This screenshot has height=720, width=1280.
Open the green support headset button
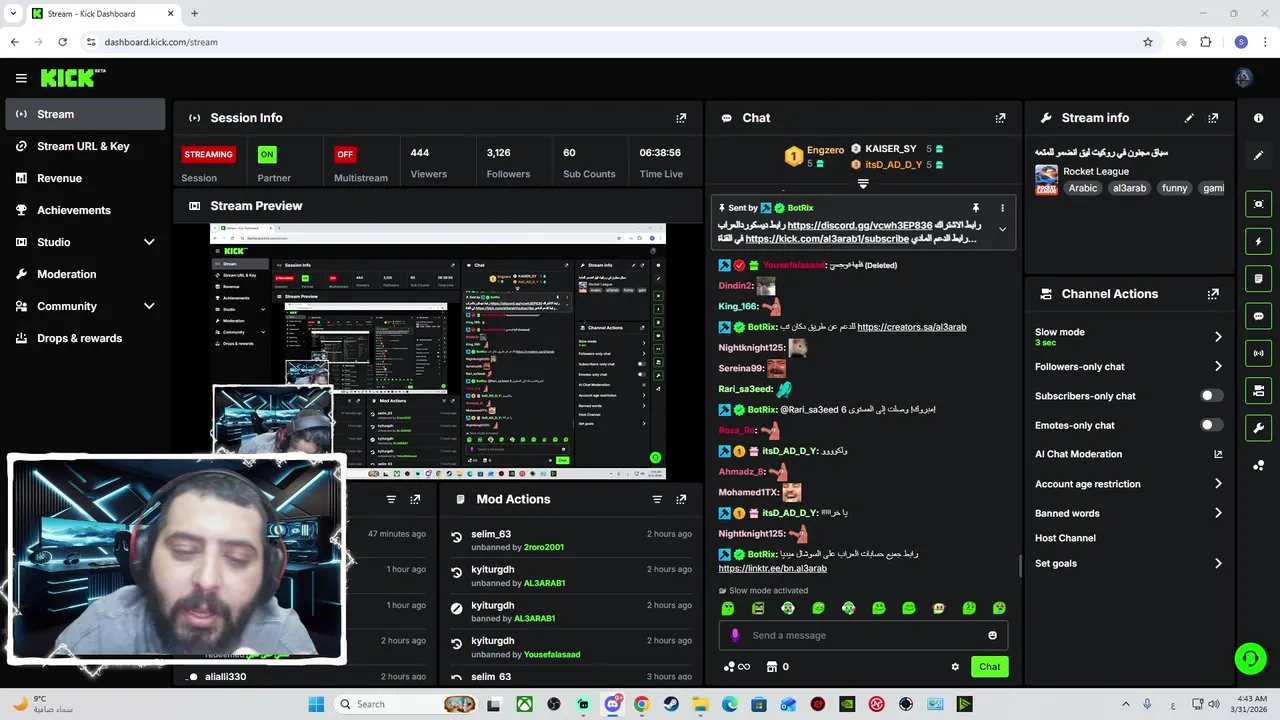tap(1250, 658)
